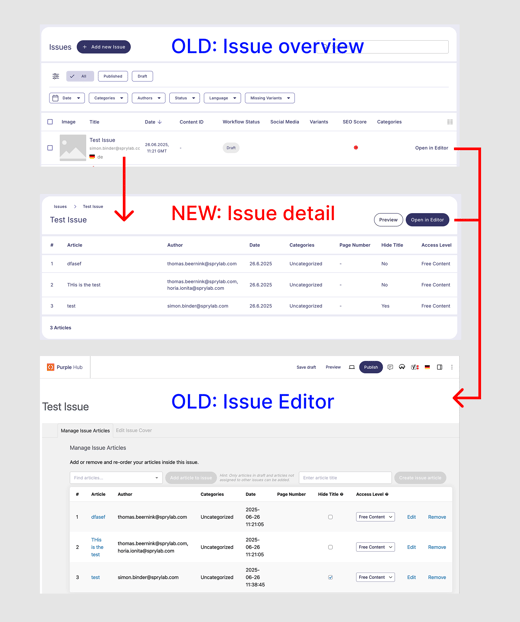520x622 pixels.
Task: Open the Authors filter dropdown
Action: pos(149,98)
